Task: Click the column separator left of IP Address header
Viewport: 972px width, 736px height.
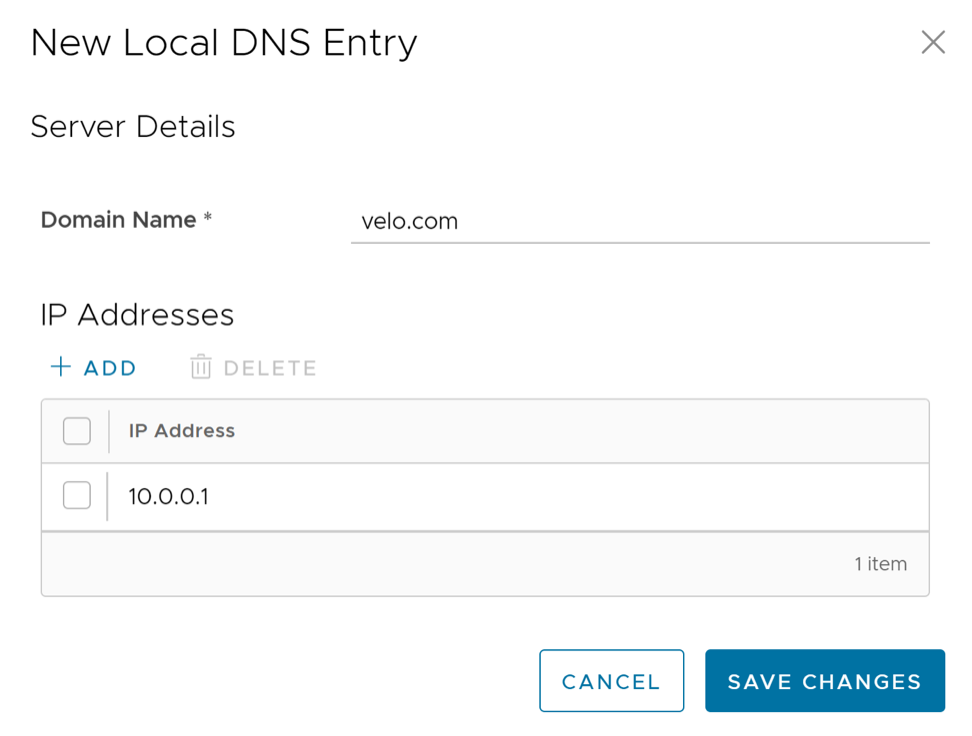Action: tap(109, 431)
